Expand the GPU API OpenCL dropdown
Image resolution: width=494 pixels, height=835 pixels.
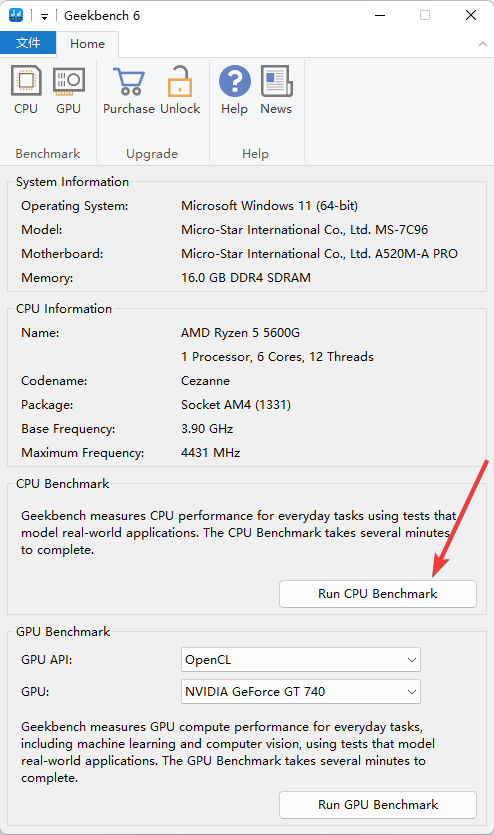(301, 660)
